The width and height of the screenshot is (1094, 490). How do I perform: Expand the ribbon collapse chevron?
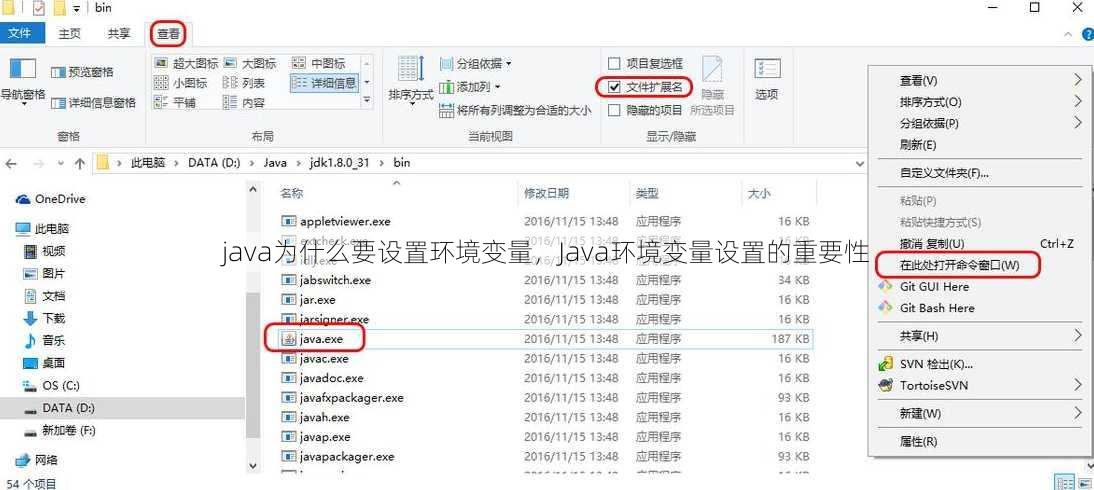pyautogui.click(x=1067, y=34)
